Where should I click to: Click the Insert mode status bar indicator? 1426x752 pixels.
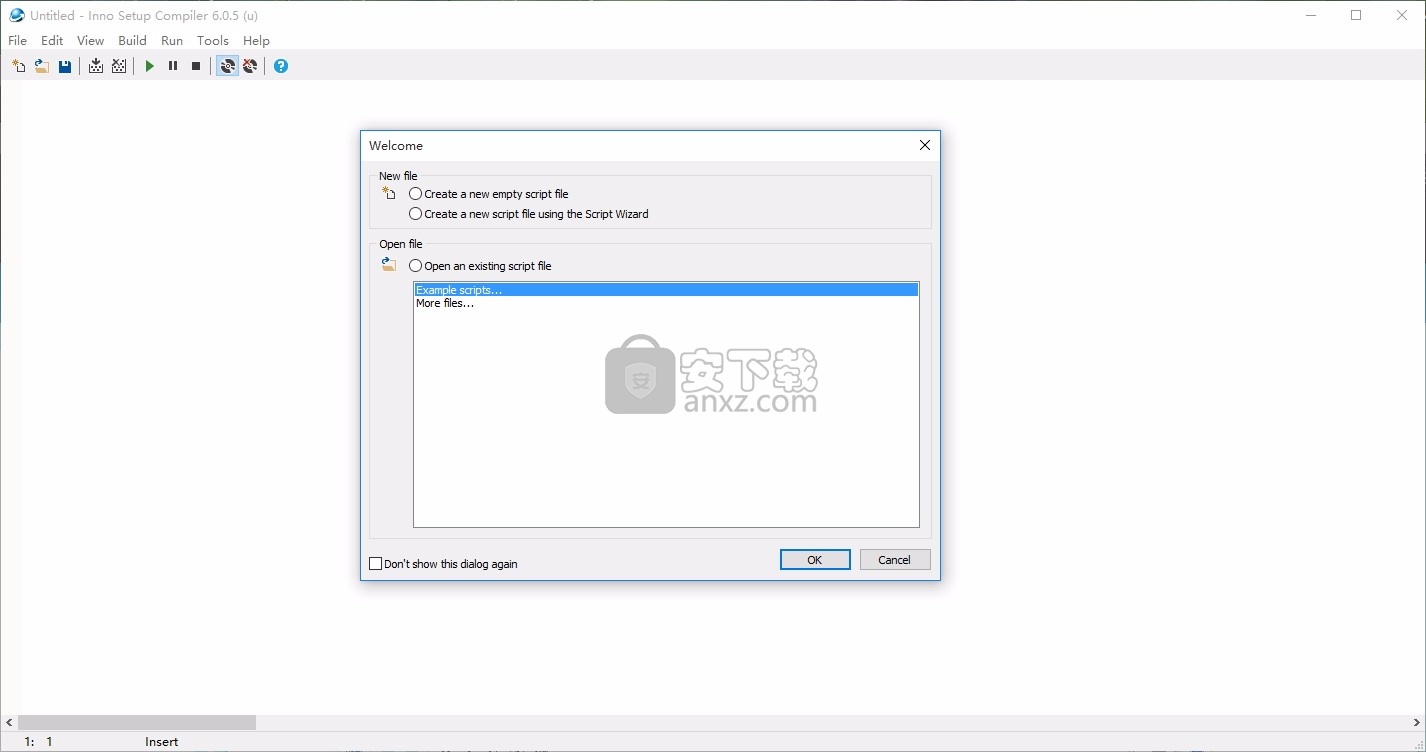click(x=162, y=742)
